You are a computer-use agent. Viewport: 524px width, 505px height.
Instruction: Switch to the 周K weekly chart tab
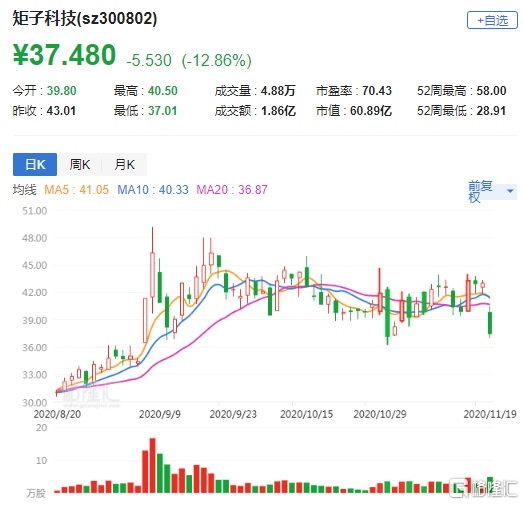(x=80, y=164)
